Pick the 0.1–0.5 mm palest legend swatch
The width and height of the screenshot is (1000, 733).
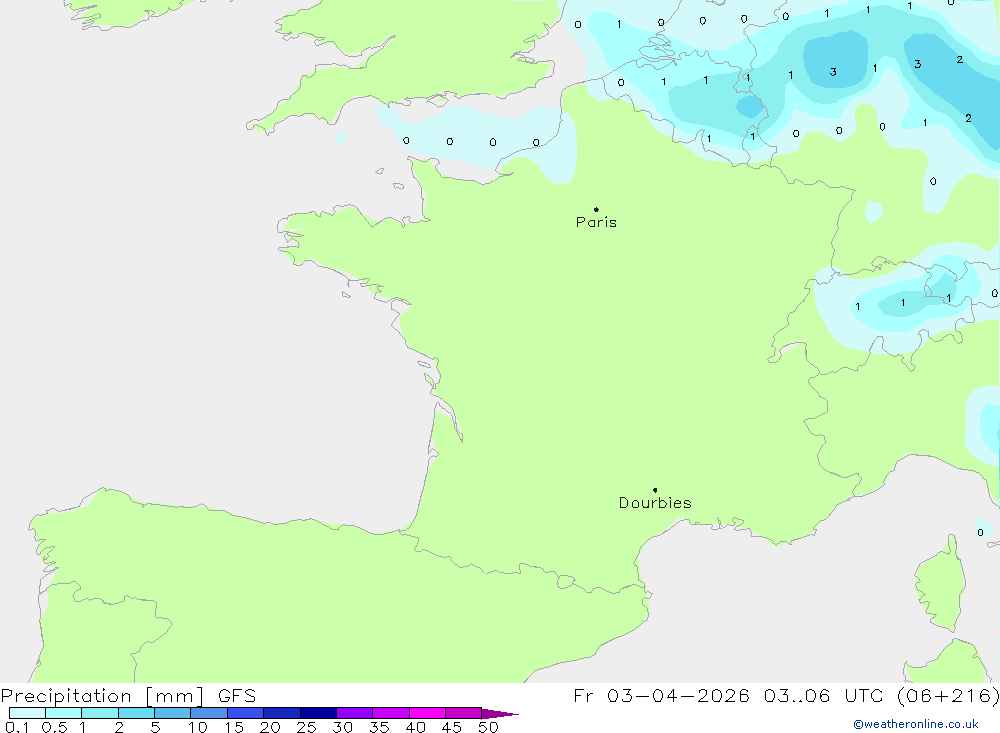(x=27, y=713)
